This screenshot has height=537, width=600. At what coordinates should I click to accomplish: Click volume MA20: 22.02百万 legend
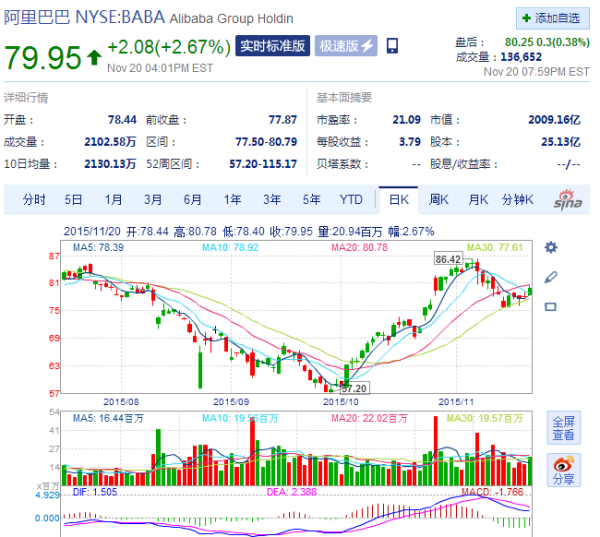370,418
